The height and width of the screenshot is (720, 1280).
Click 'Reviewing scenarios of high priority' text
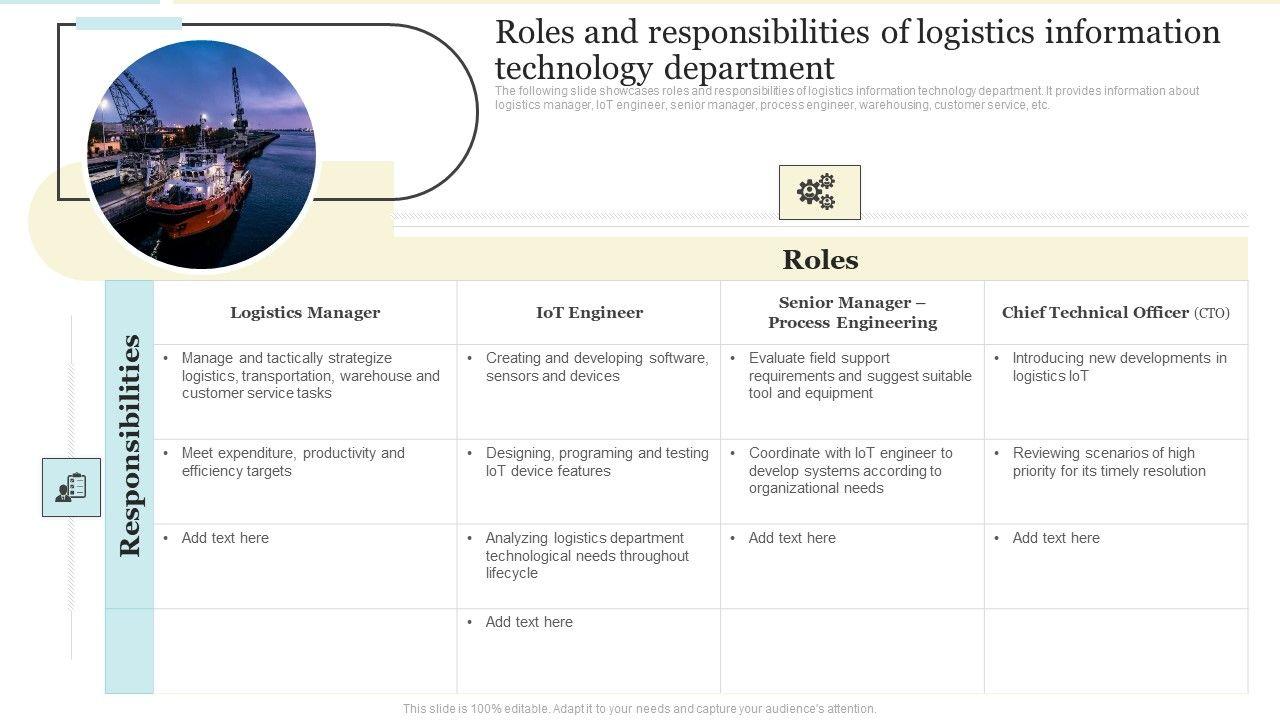click(x=1108, y=462)
